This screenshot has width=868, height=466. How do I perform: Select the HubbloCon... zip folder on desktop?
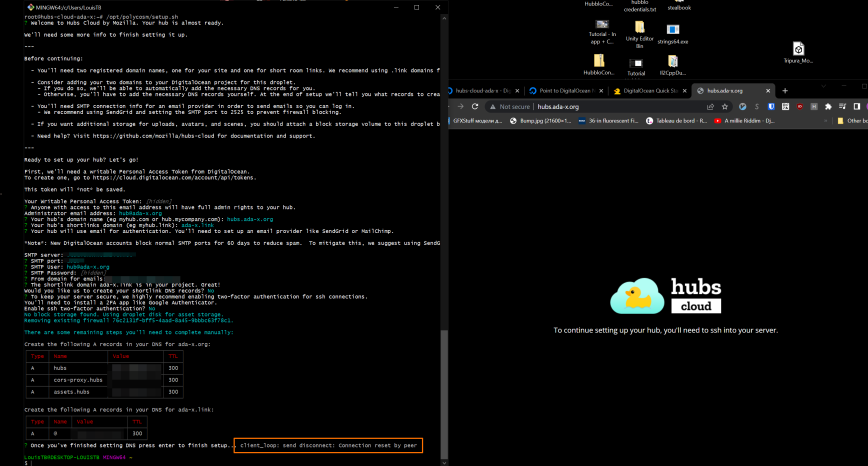click(598, 65)
